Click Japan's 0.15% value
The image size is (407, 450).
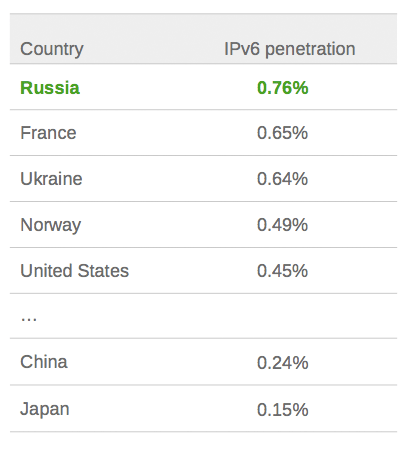click(283, 410)
